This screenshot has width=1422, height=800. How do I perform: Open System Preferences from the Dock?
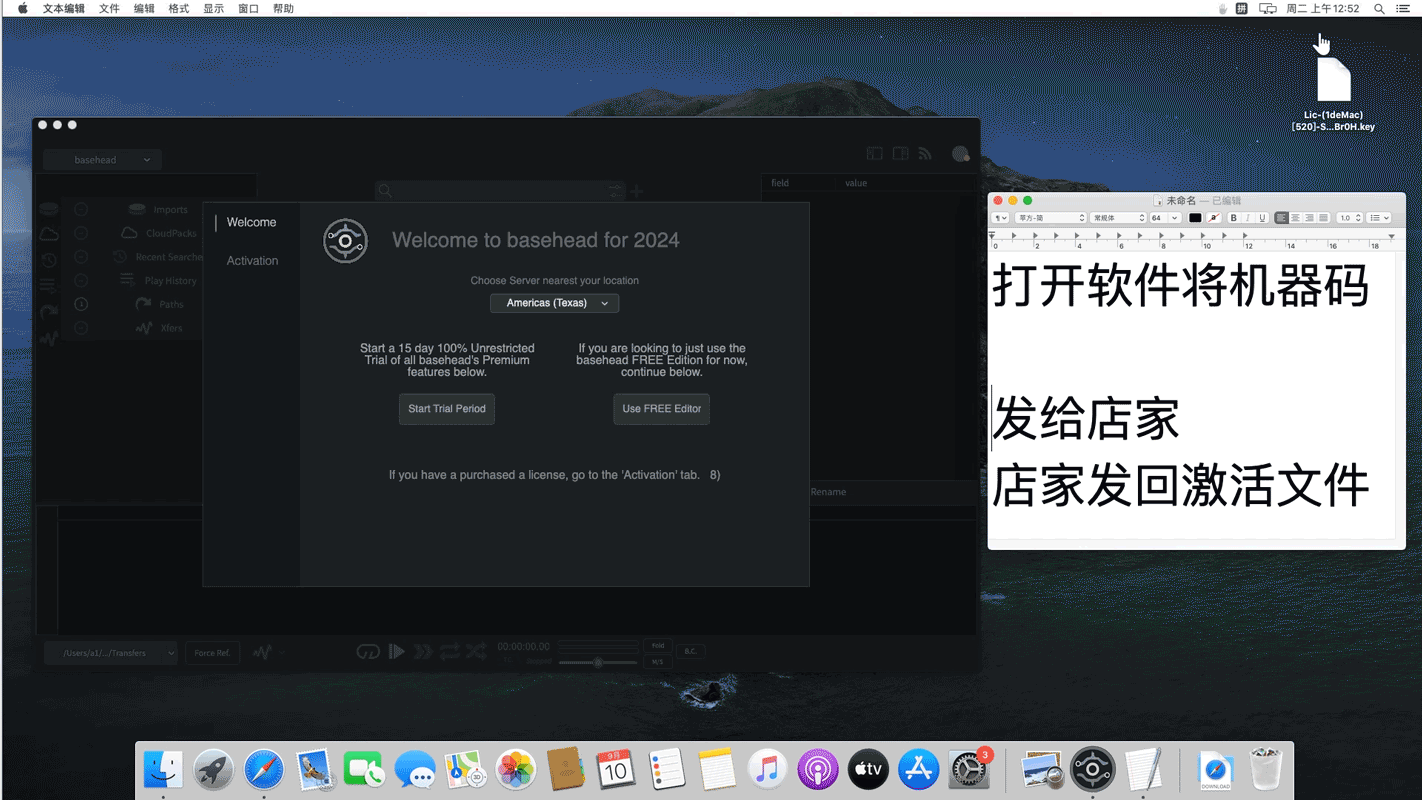coord(968,770)
